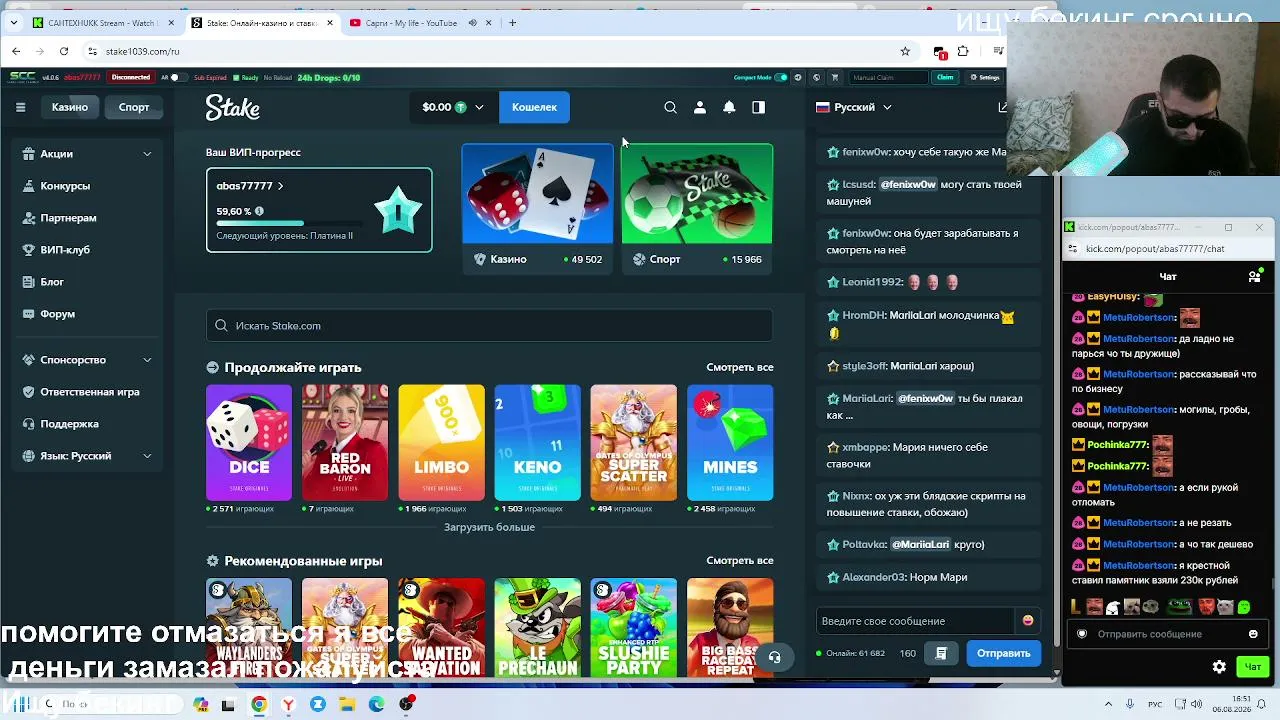This screenshot has height=720, width=1280.
Task: Open chat rules icon next to Отправить
Action: pyautogui.click(x=941, y=653)
